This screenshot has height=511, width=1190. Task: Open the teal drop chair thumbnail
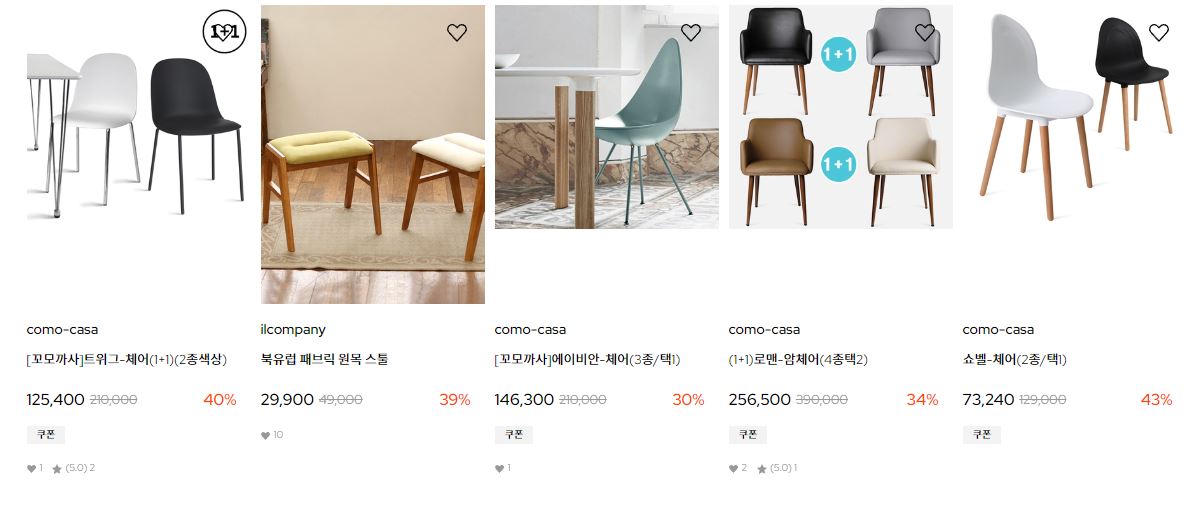coord(606,117)
